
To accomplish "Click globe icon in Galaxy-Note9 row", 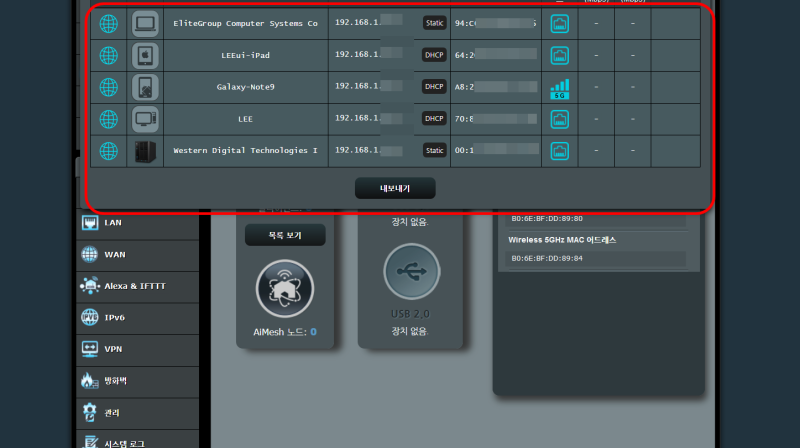I will coord(109,87).
